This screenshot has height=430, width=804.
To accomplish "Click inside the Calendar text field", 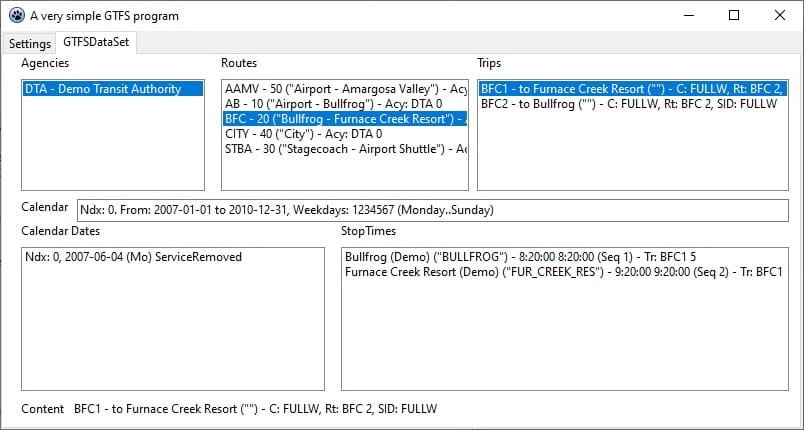I will pyautogui.click(x=433, y=210).
